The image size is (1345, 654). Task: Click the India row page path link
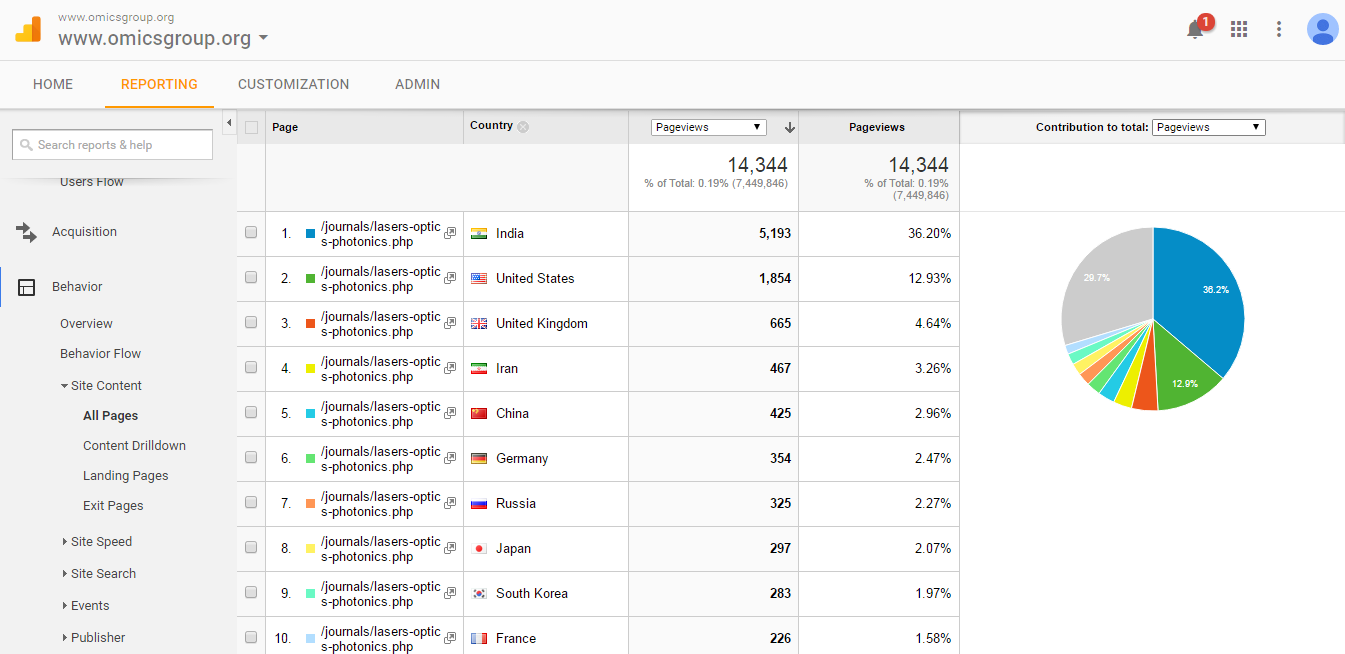click(381, 234)
